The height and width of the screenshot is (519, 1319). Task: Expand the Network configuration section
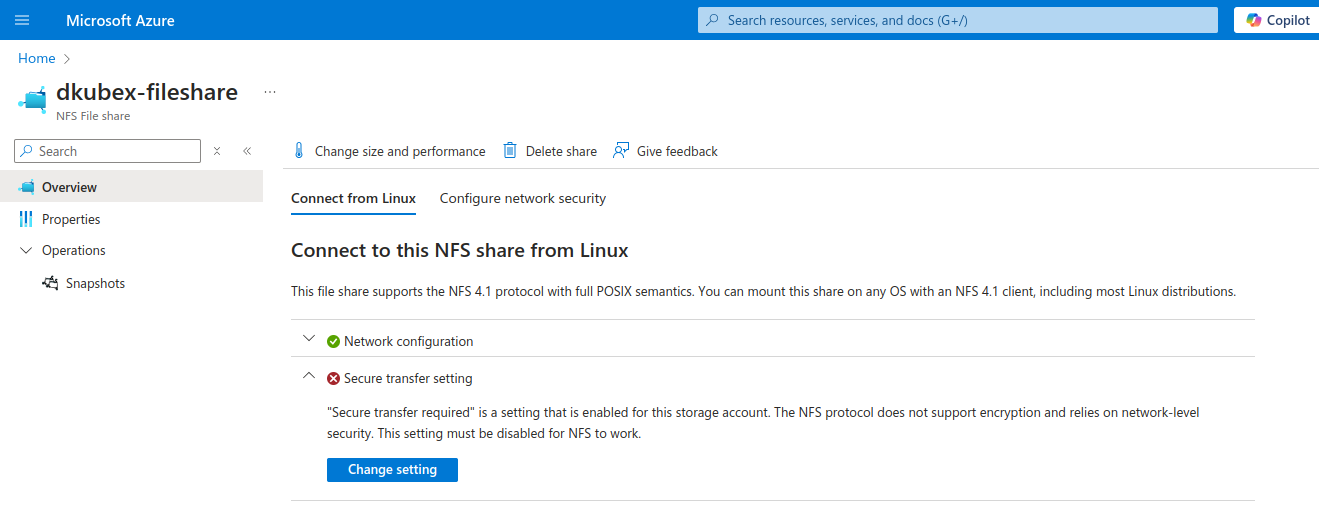[309, 340]
